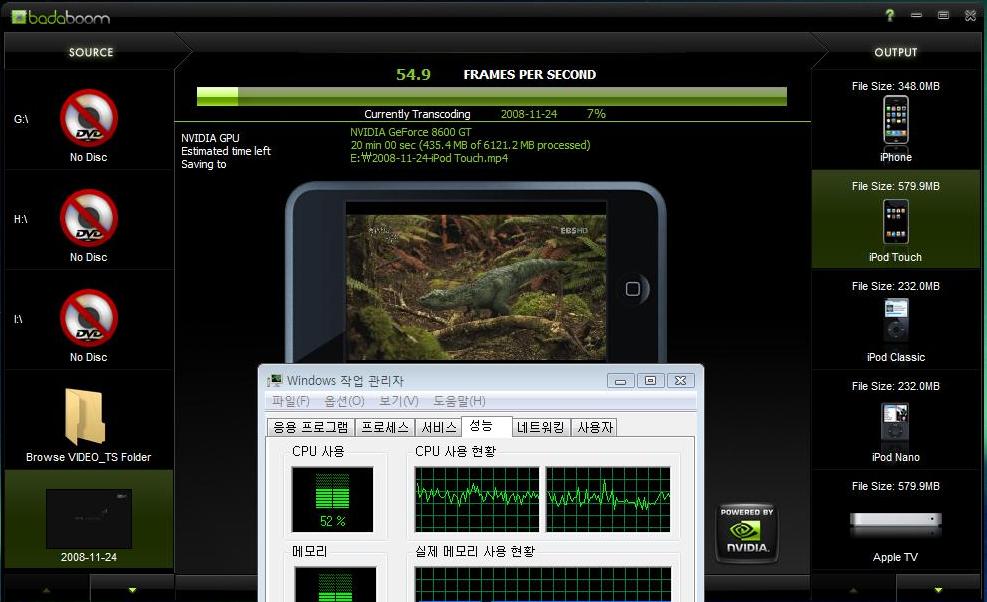This screenshot has width=987, height=602.
Task: Choose iPhone output profile
Action: [x=895, y=120]
